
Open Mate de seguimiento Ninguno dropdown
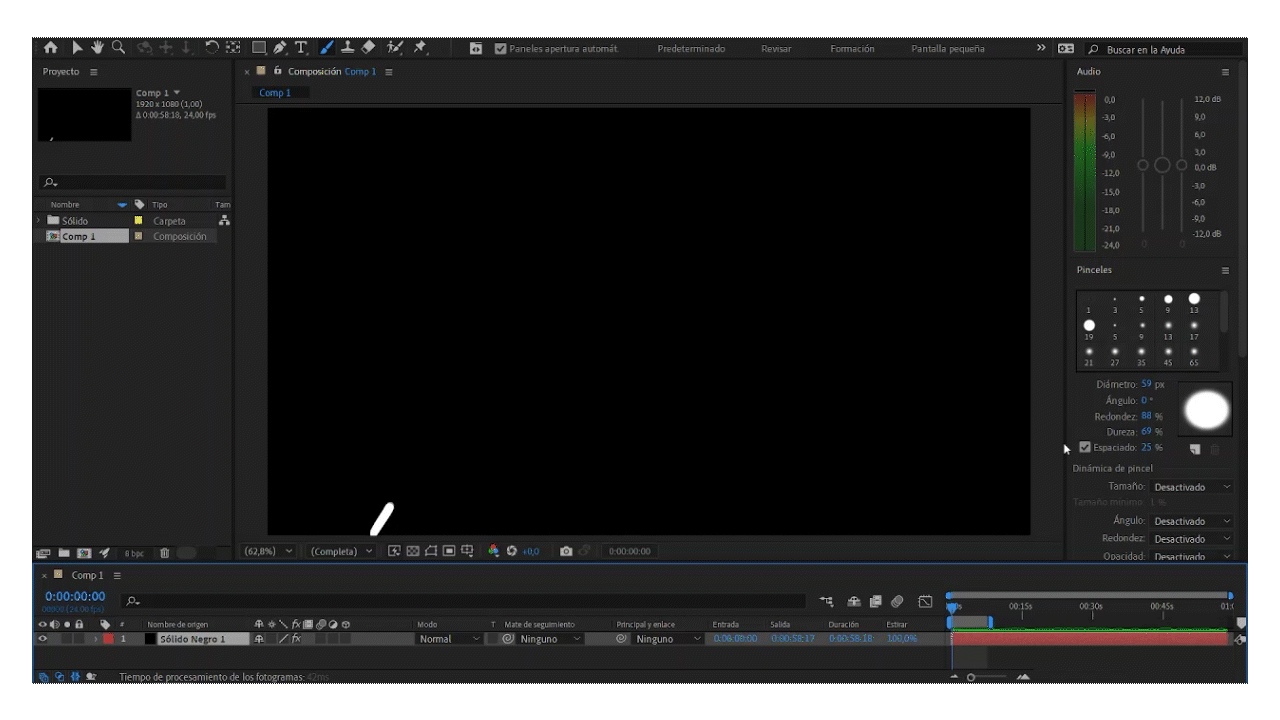point(541,638)
